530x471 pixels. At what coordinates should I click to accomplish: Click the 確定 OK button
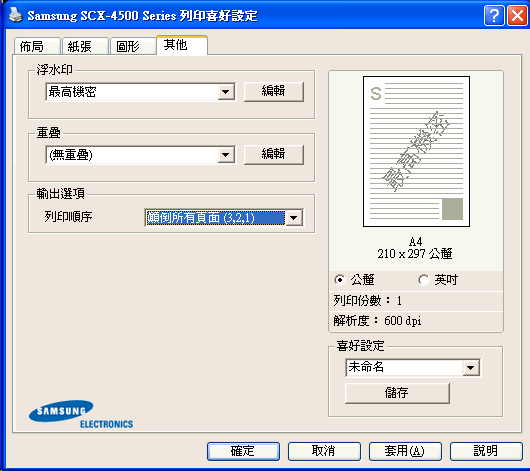tap(243, 451)
